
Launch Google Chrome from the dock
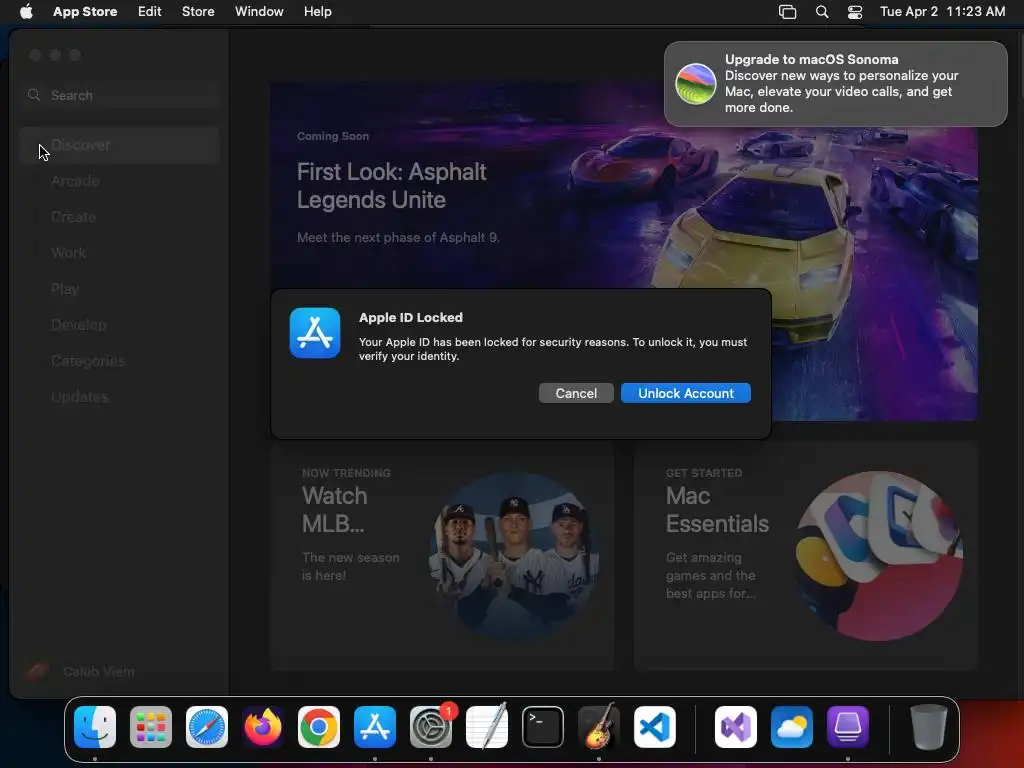(x=319, y=727)
